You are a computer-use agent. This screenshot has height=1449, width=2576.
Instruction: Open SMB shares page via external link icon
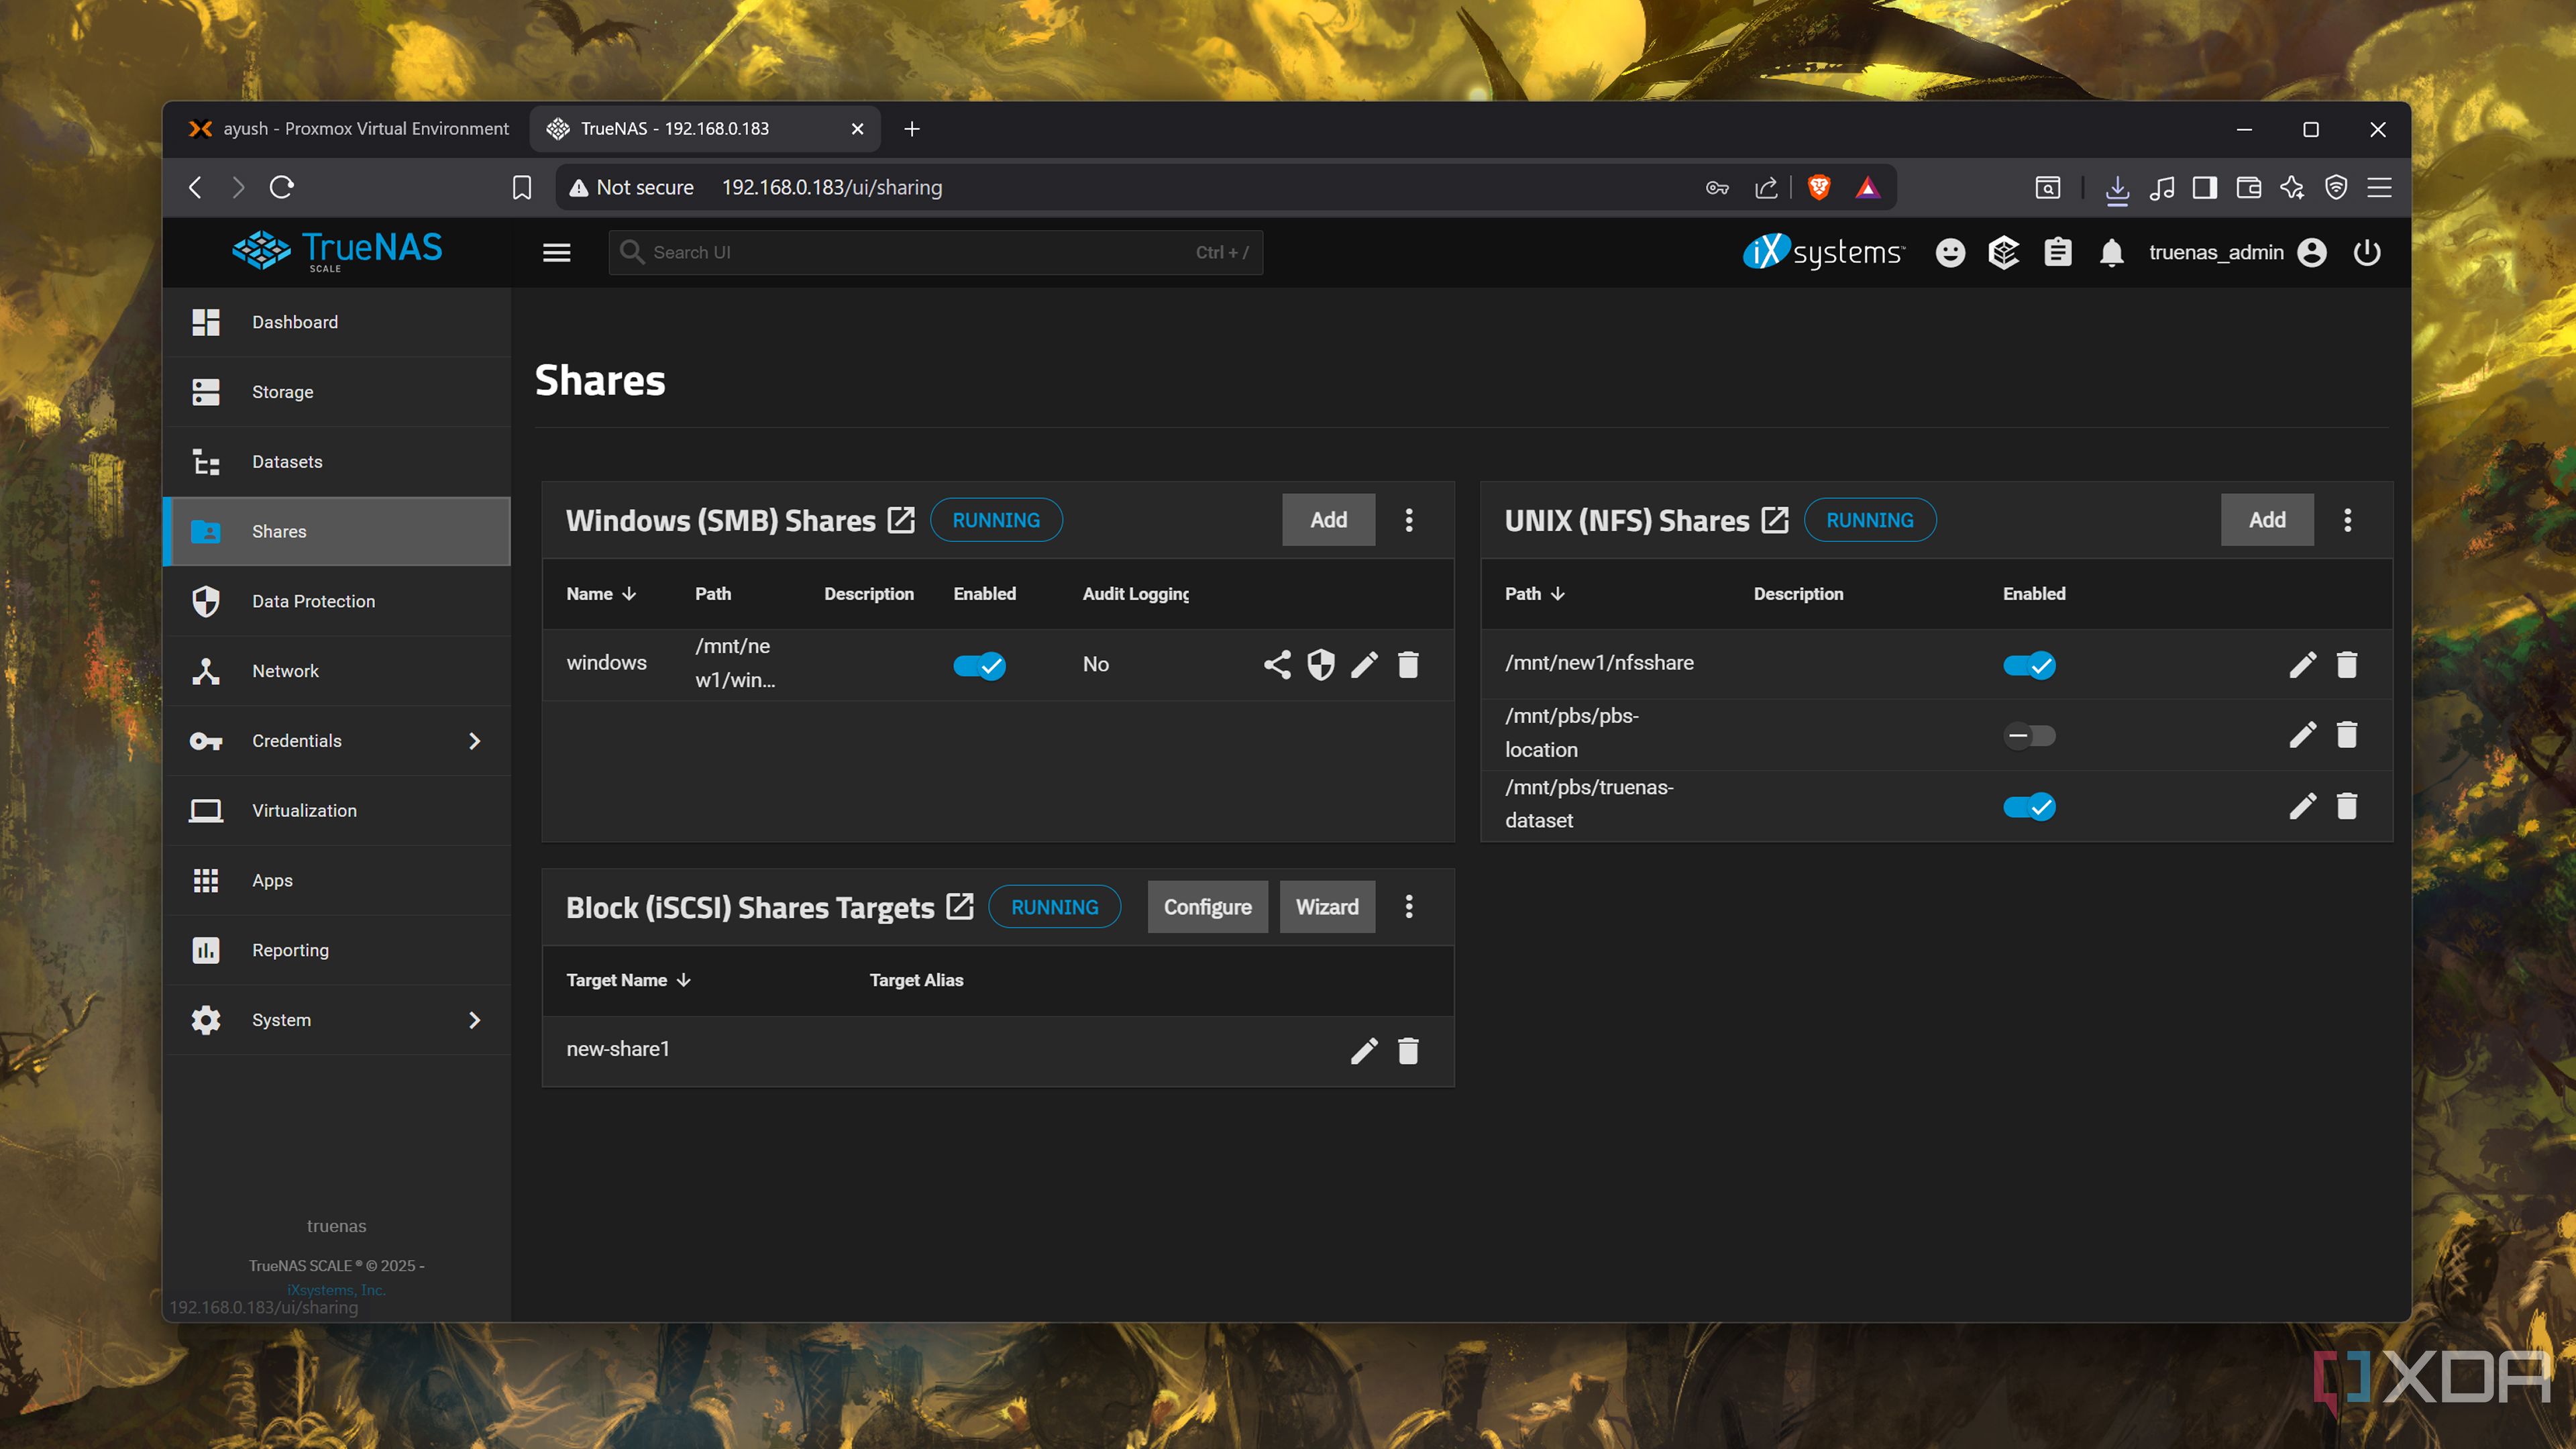[901, 520]
